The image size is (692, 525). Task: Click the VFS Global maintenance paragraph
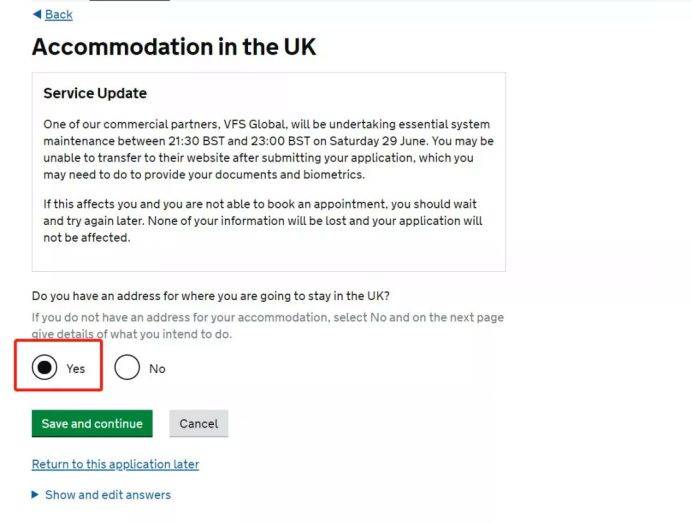(x=268, y=150)
